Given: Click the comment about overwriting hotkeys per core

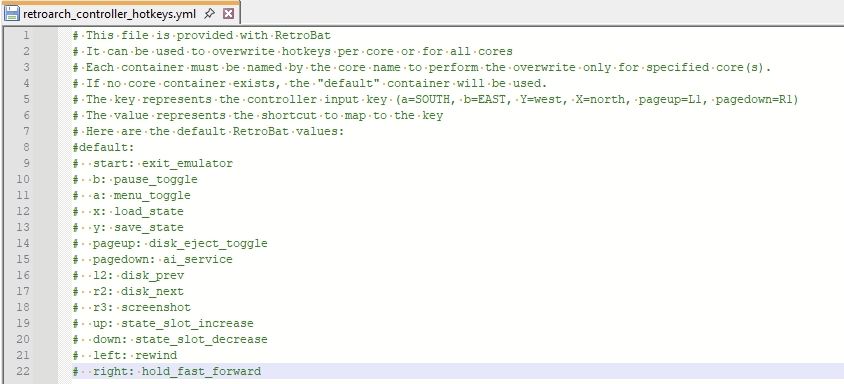Looking at the screenshot, I should (x=292, y=52).
